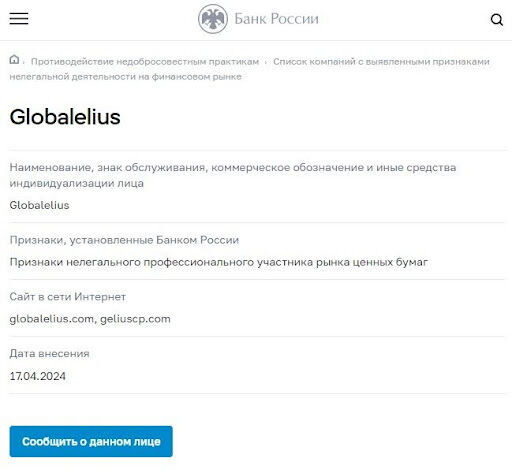Click the Банк России header text

coord(276,19)
